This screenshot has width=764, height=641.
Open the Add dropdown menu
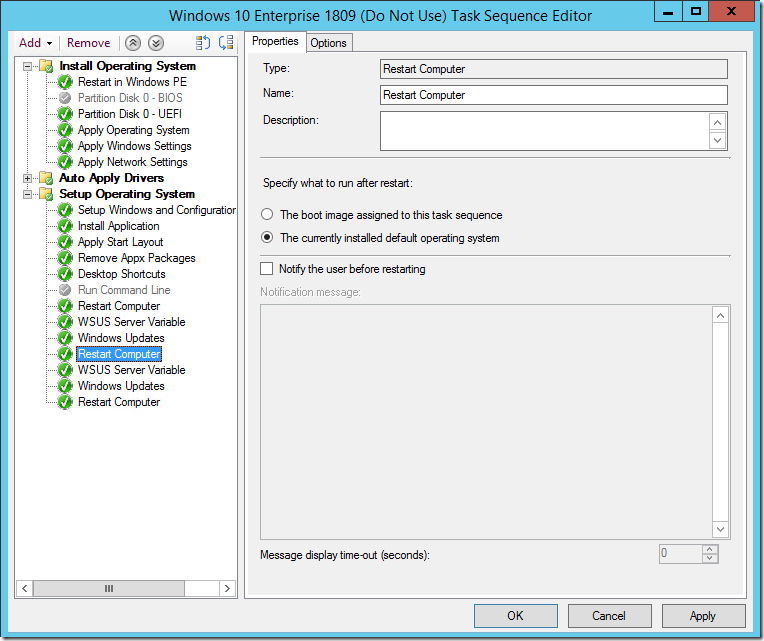tap(36, 43)
